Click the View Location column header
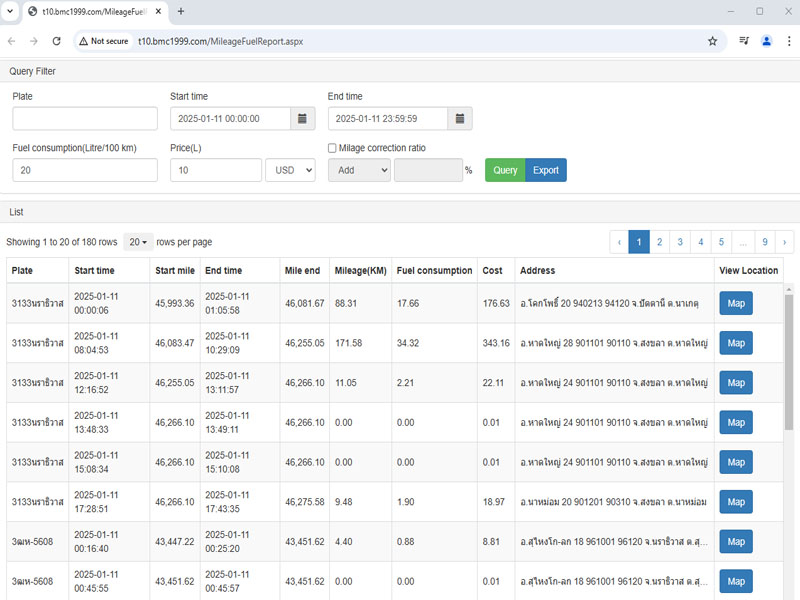The width and height of the screenshot is (800, 600). pos(748,271)
